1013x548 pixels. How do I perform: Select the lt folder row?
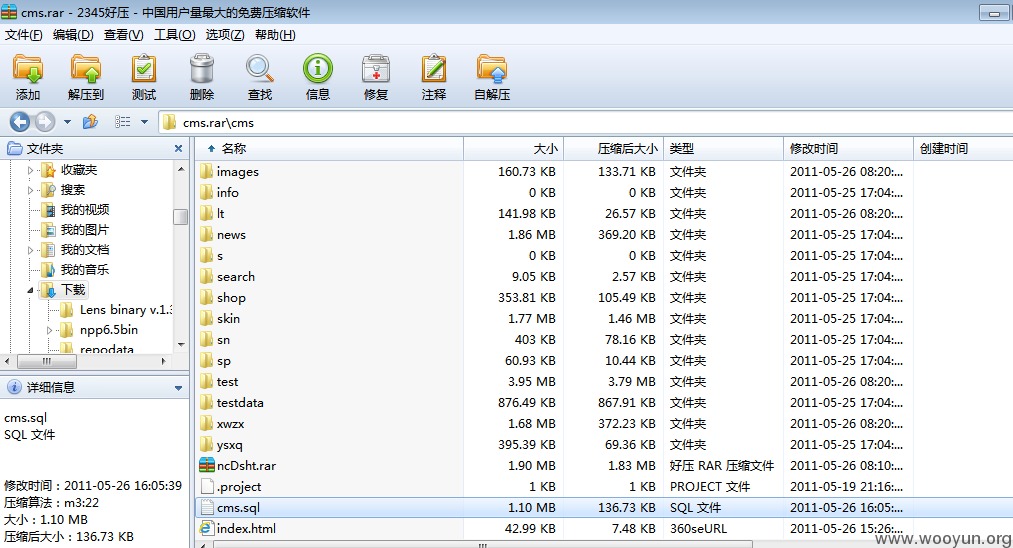(x=604, y=213)
